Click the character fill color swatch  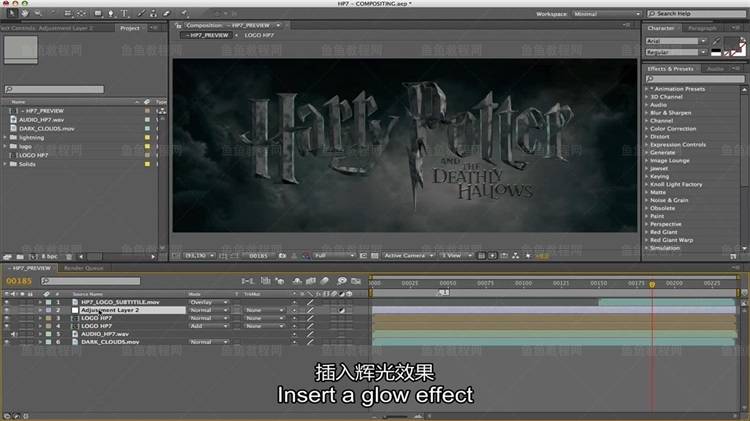point(730,43)
